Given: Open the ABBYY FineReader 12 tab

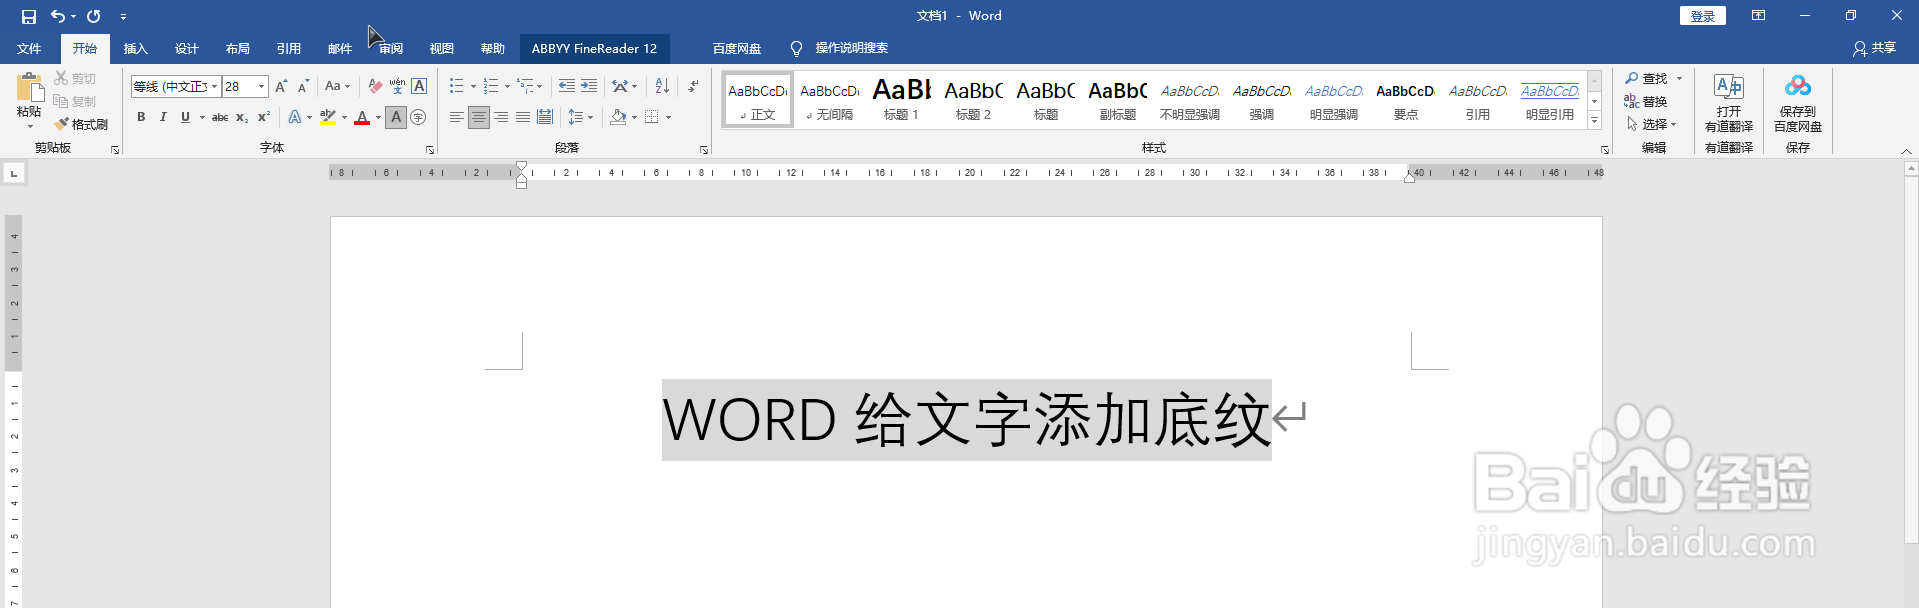Looking at the screenshot, I should point(594,48).
